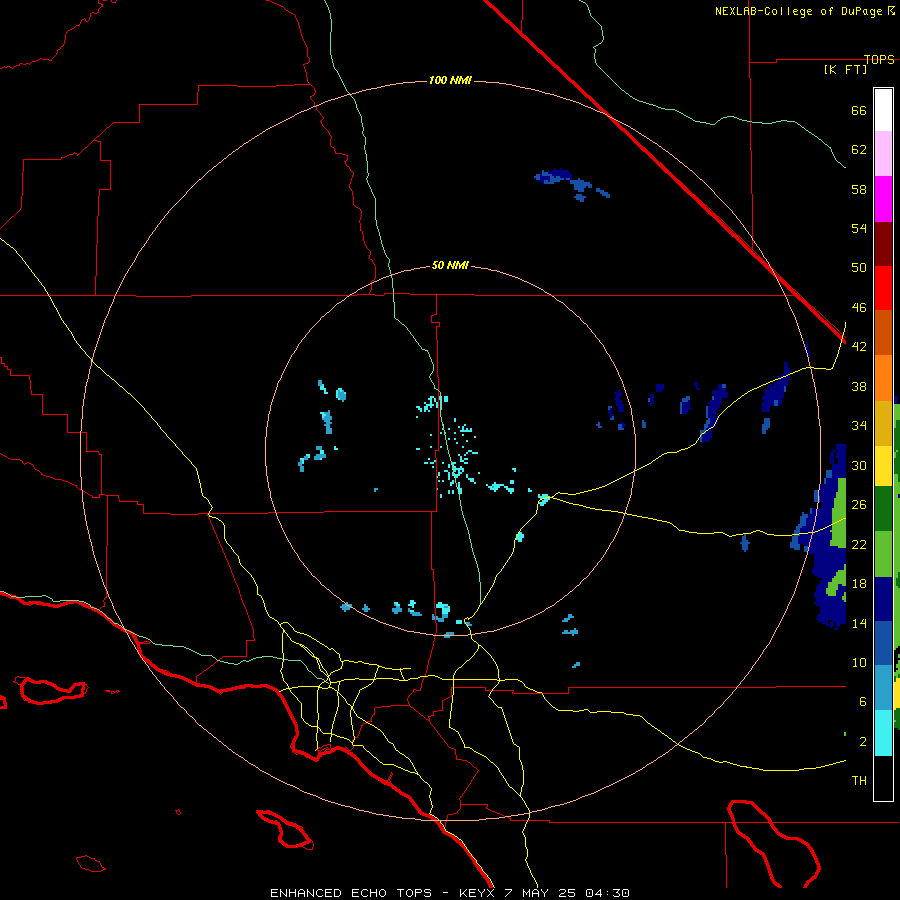Click the 50 value on the legend scale
This screenshot has height=900, width=900.
point(859,268)
